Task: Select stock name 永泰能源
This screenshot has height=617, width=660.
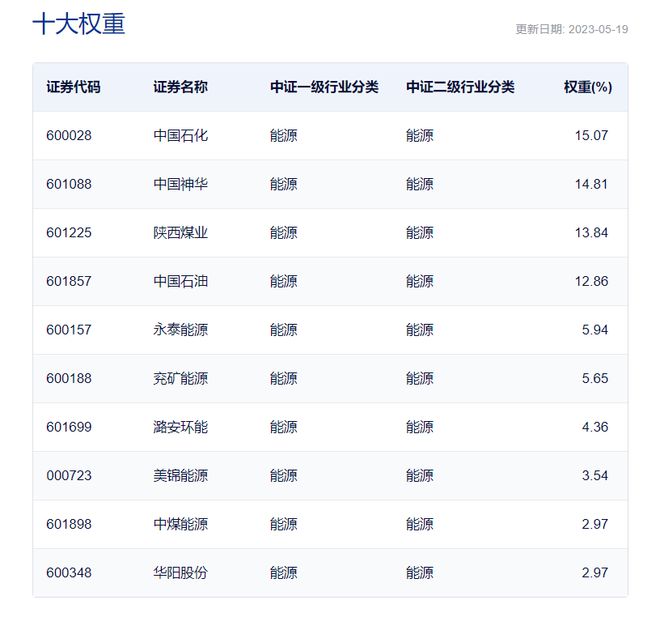Action: (180, 330)
